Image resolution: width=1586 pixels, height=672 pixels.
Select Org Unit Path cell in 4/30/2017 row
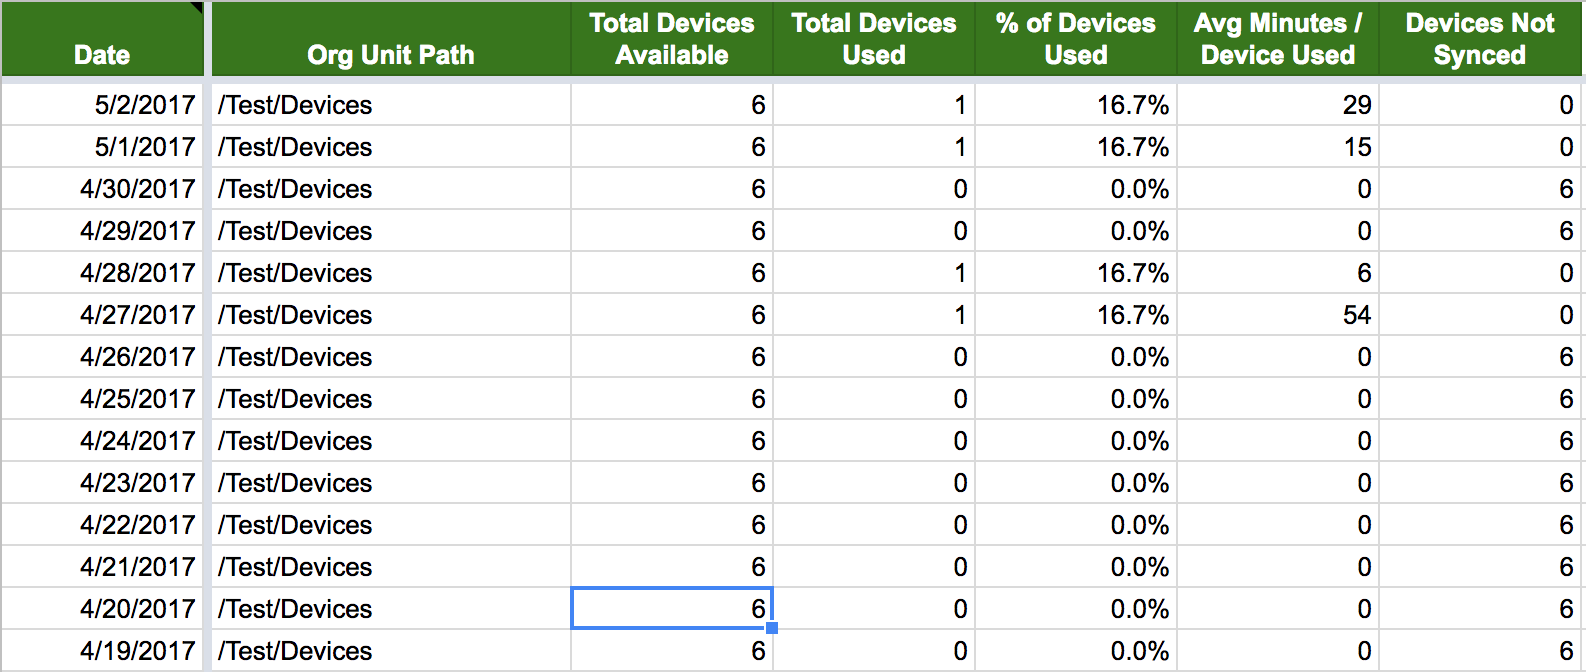390,189
